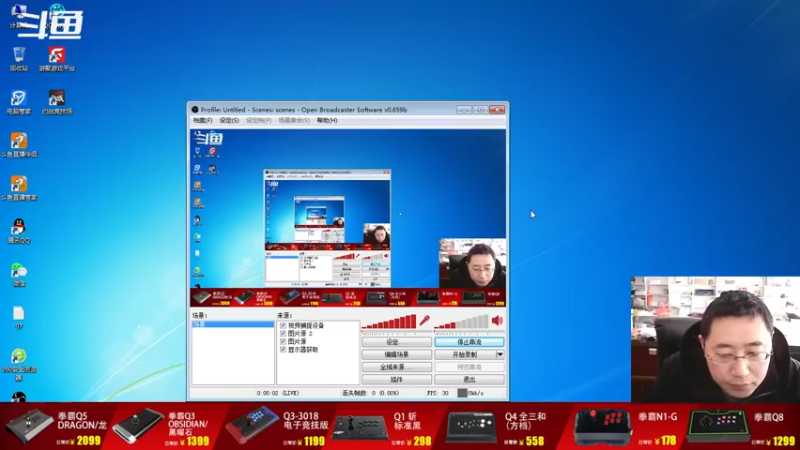This screenshot has width=800, height=450.
Task: Click inside the OBS preview area
Action: pos(348,218)
